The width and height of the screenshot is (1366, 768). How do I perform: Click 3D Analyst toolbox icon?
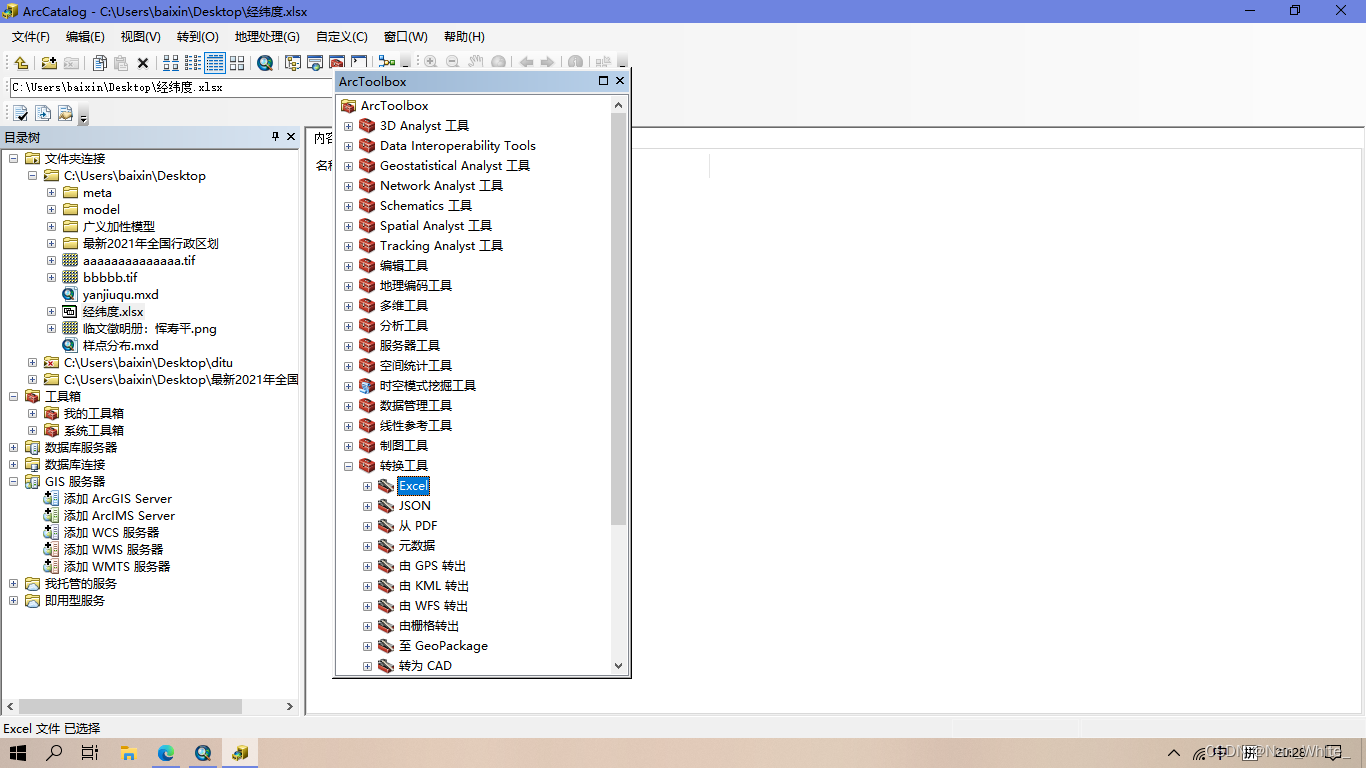[x=367, y=126]
